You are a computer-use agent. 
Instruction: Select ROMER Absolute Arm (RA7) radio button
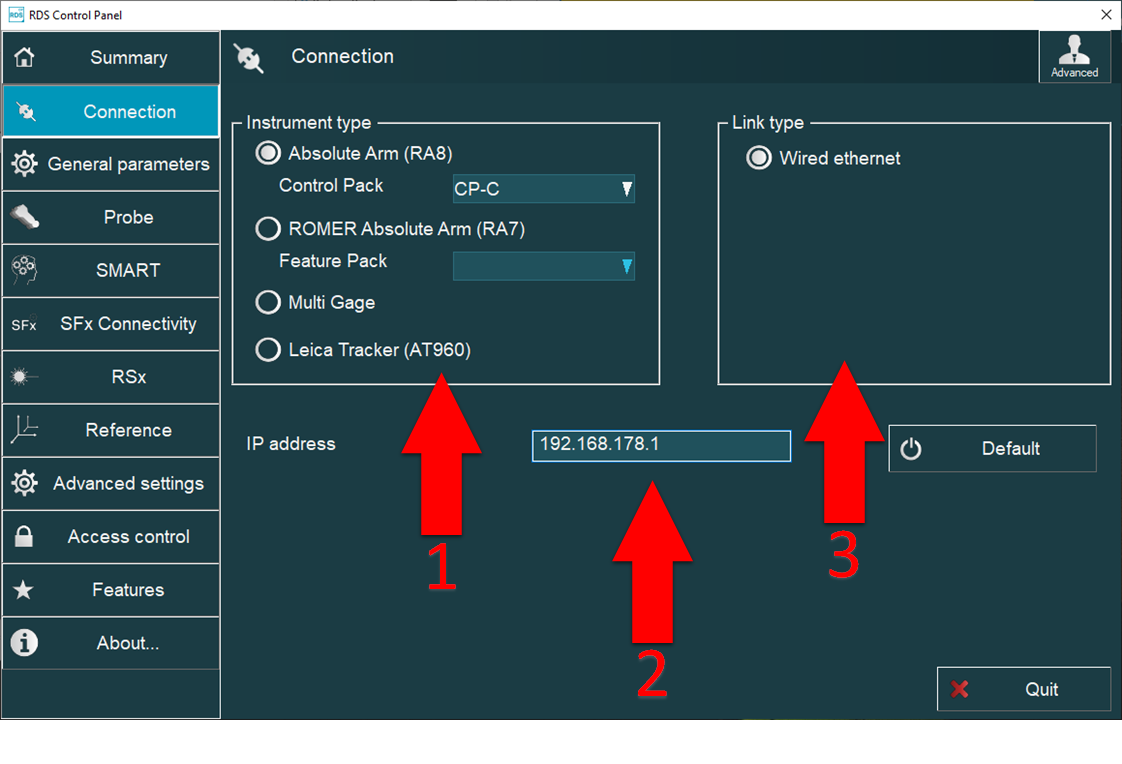click(x=268, y=229)
